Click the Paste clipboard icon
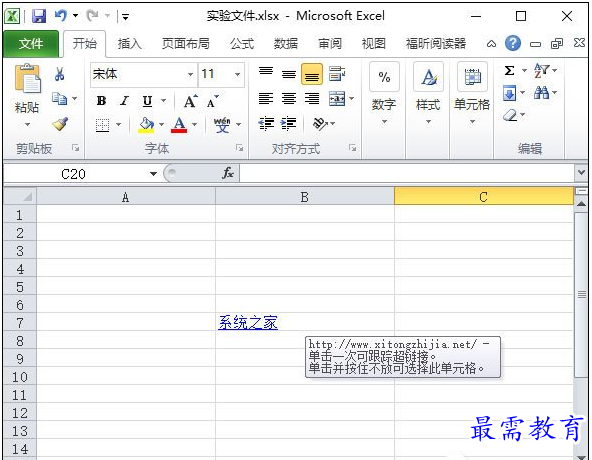The height and width of the screenshot is (460, 592). [x=27, y=79]
